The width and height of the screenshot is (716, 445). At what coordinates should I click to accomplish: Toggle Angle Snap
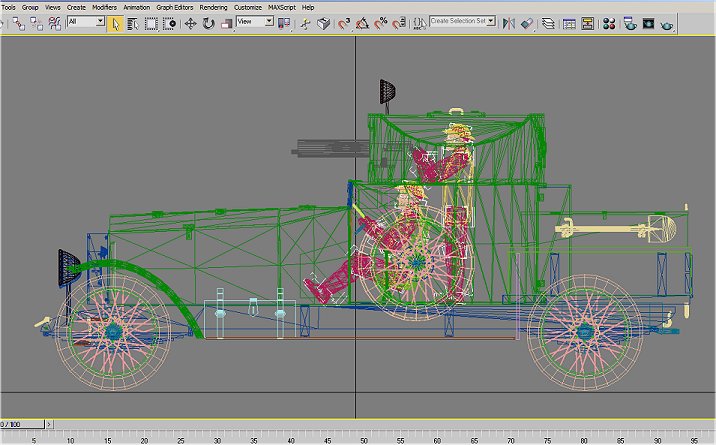pos(363,23)
